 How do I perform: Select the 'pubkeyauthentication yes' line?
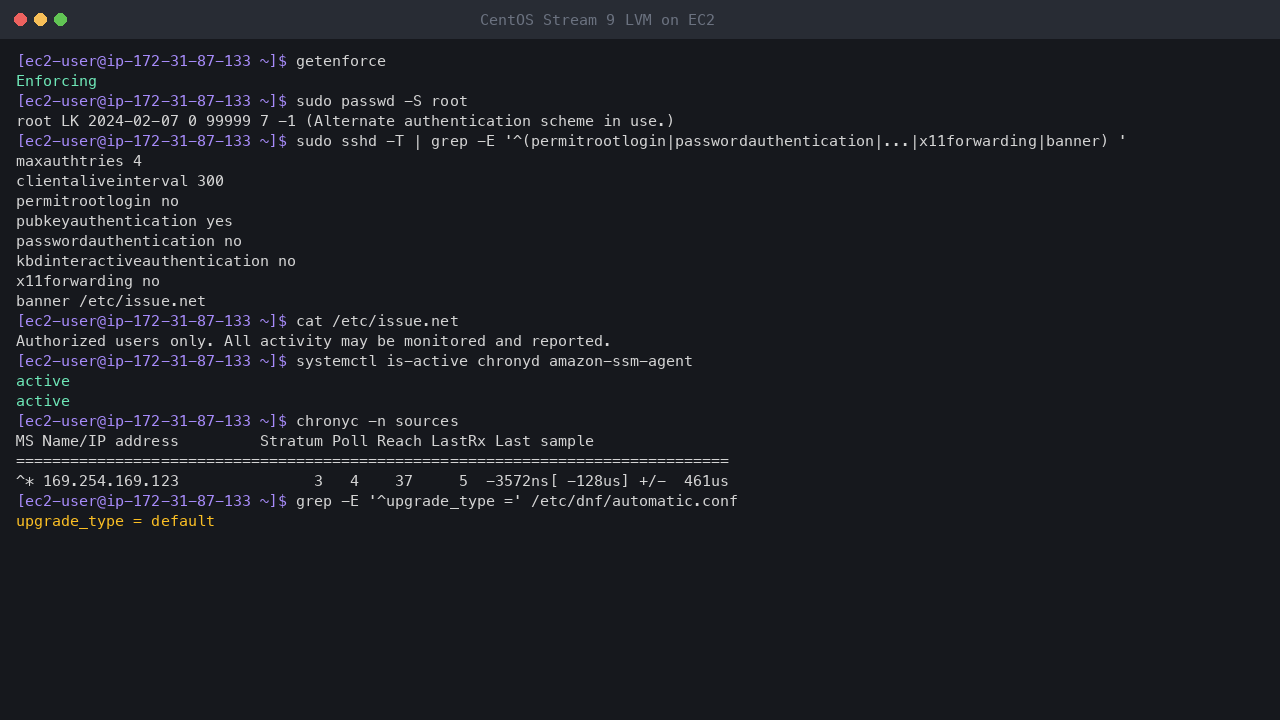coord(124,221)
